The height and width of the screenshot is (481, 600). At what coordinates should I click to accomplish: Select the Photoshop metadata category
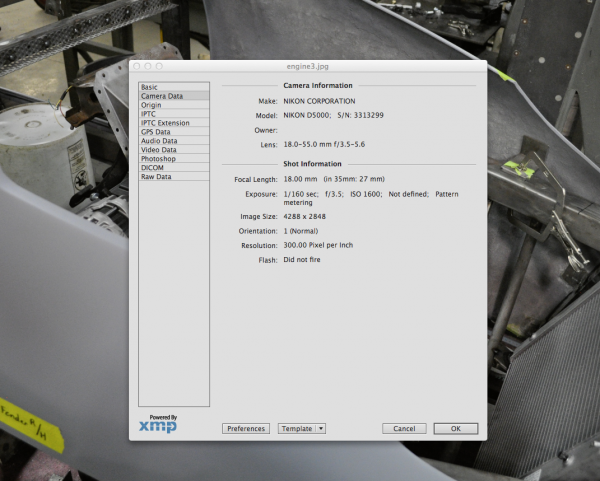click(158, 159)
